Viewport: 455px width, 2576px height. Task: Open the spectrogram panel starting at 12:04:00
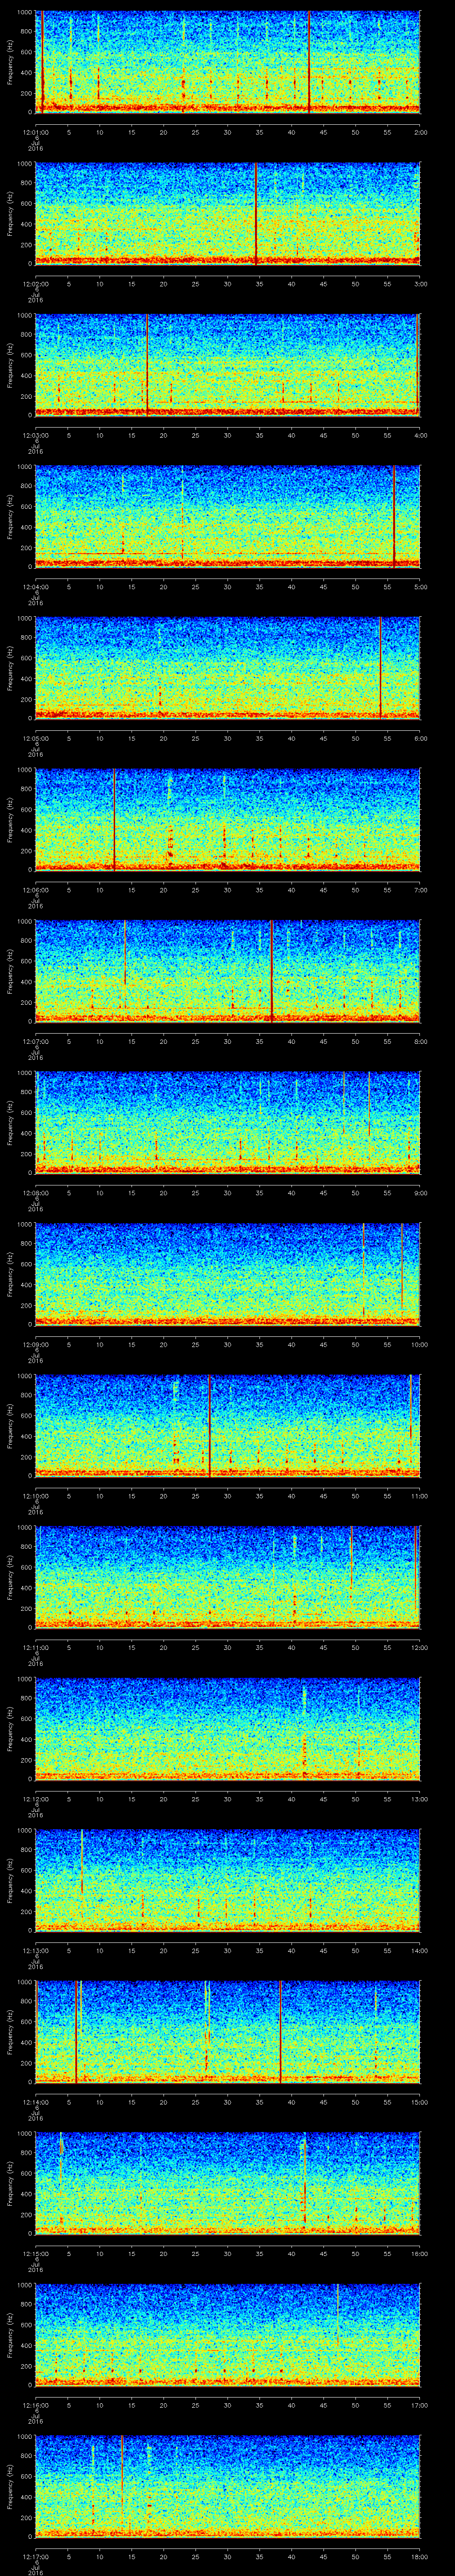(x=228, y=517)
